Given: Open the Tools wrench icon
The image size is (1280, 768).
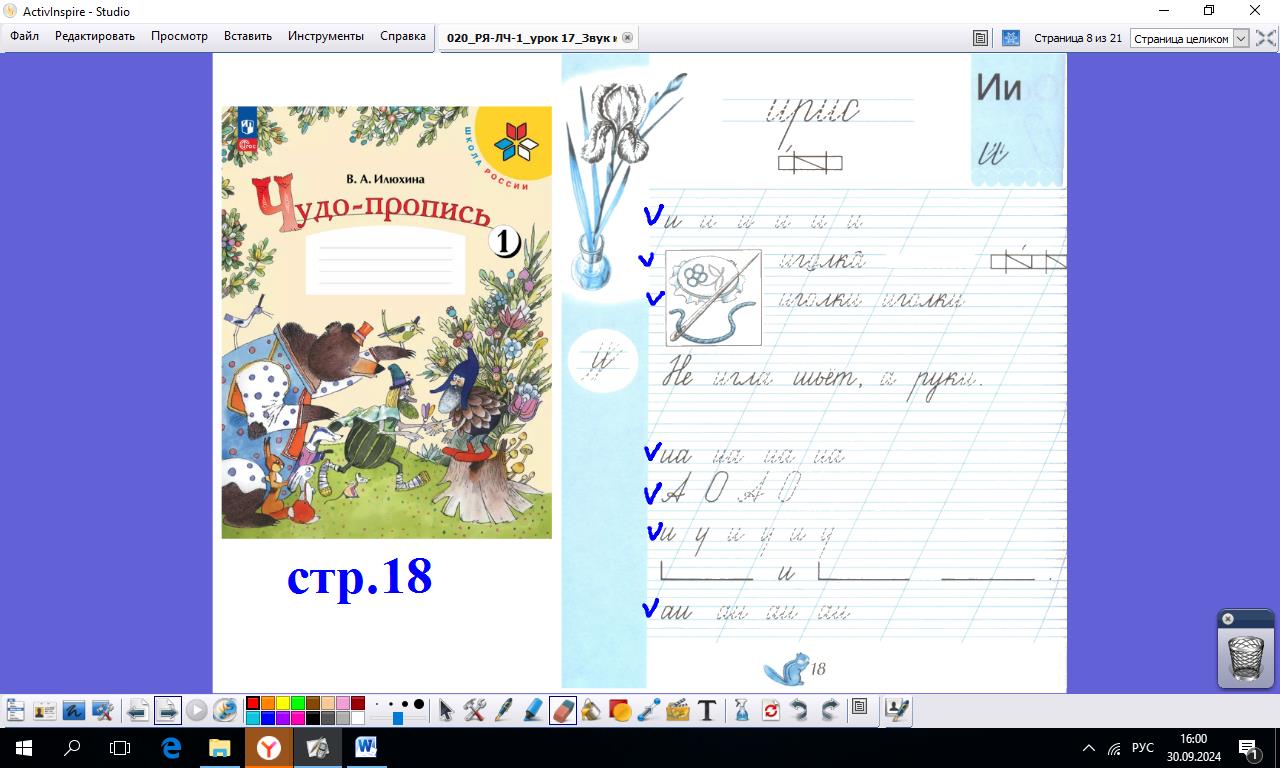Looking at the screenshot, I should 475,711.
